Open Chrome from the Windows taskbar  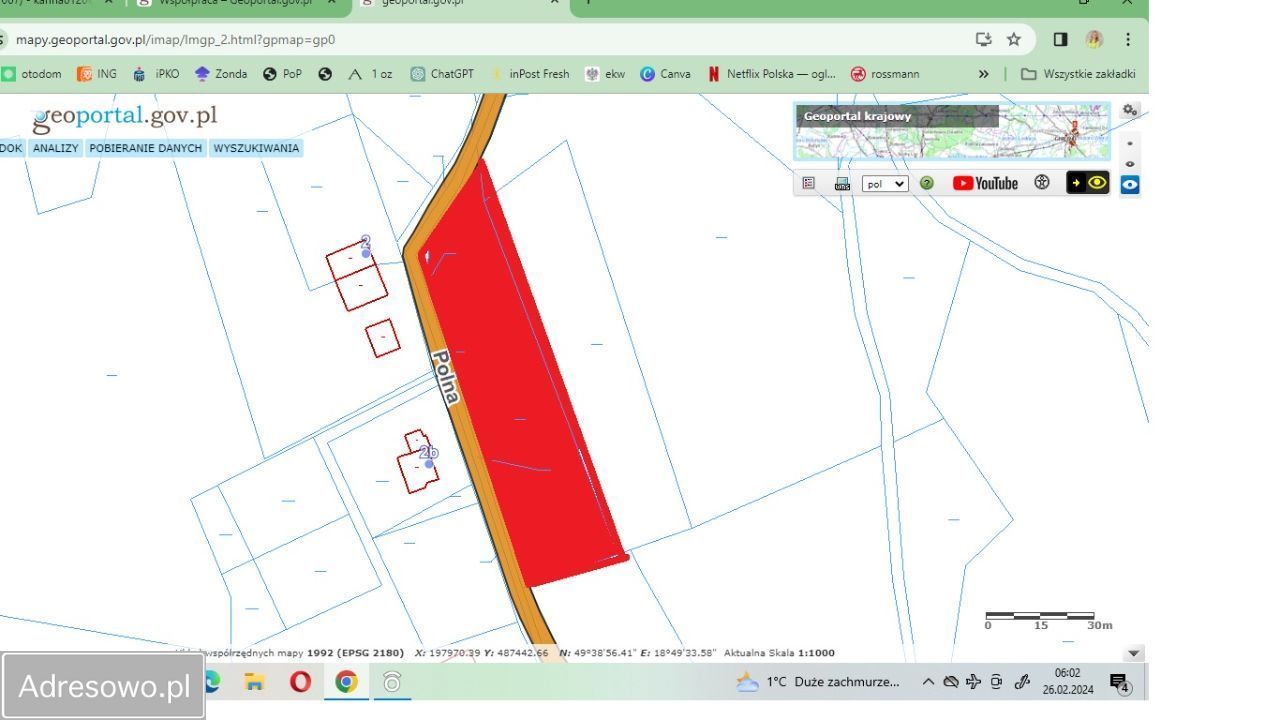(x=346, y=682)
